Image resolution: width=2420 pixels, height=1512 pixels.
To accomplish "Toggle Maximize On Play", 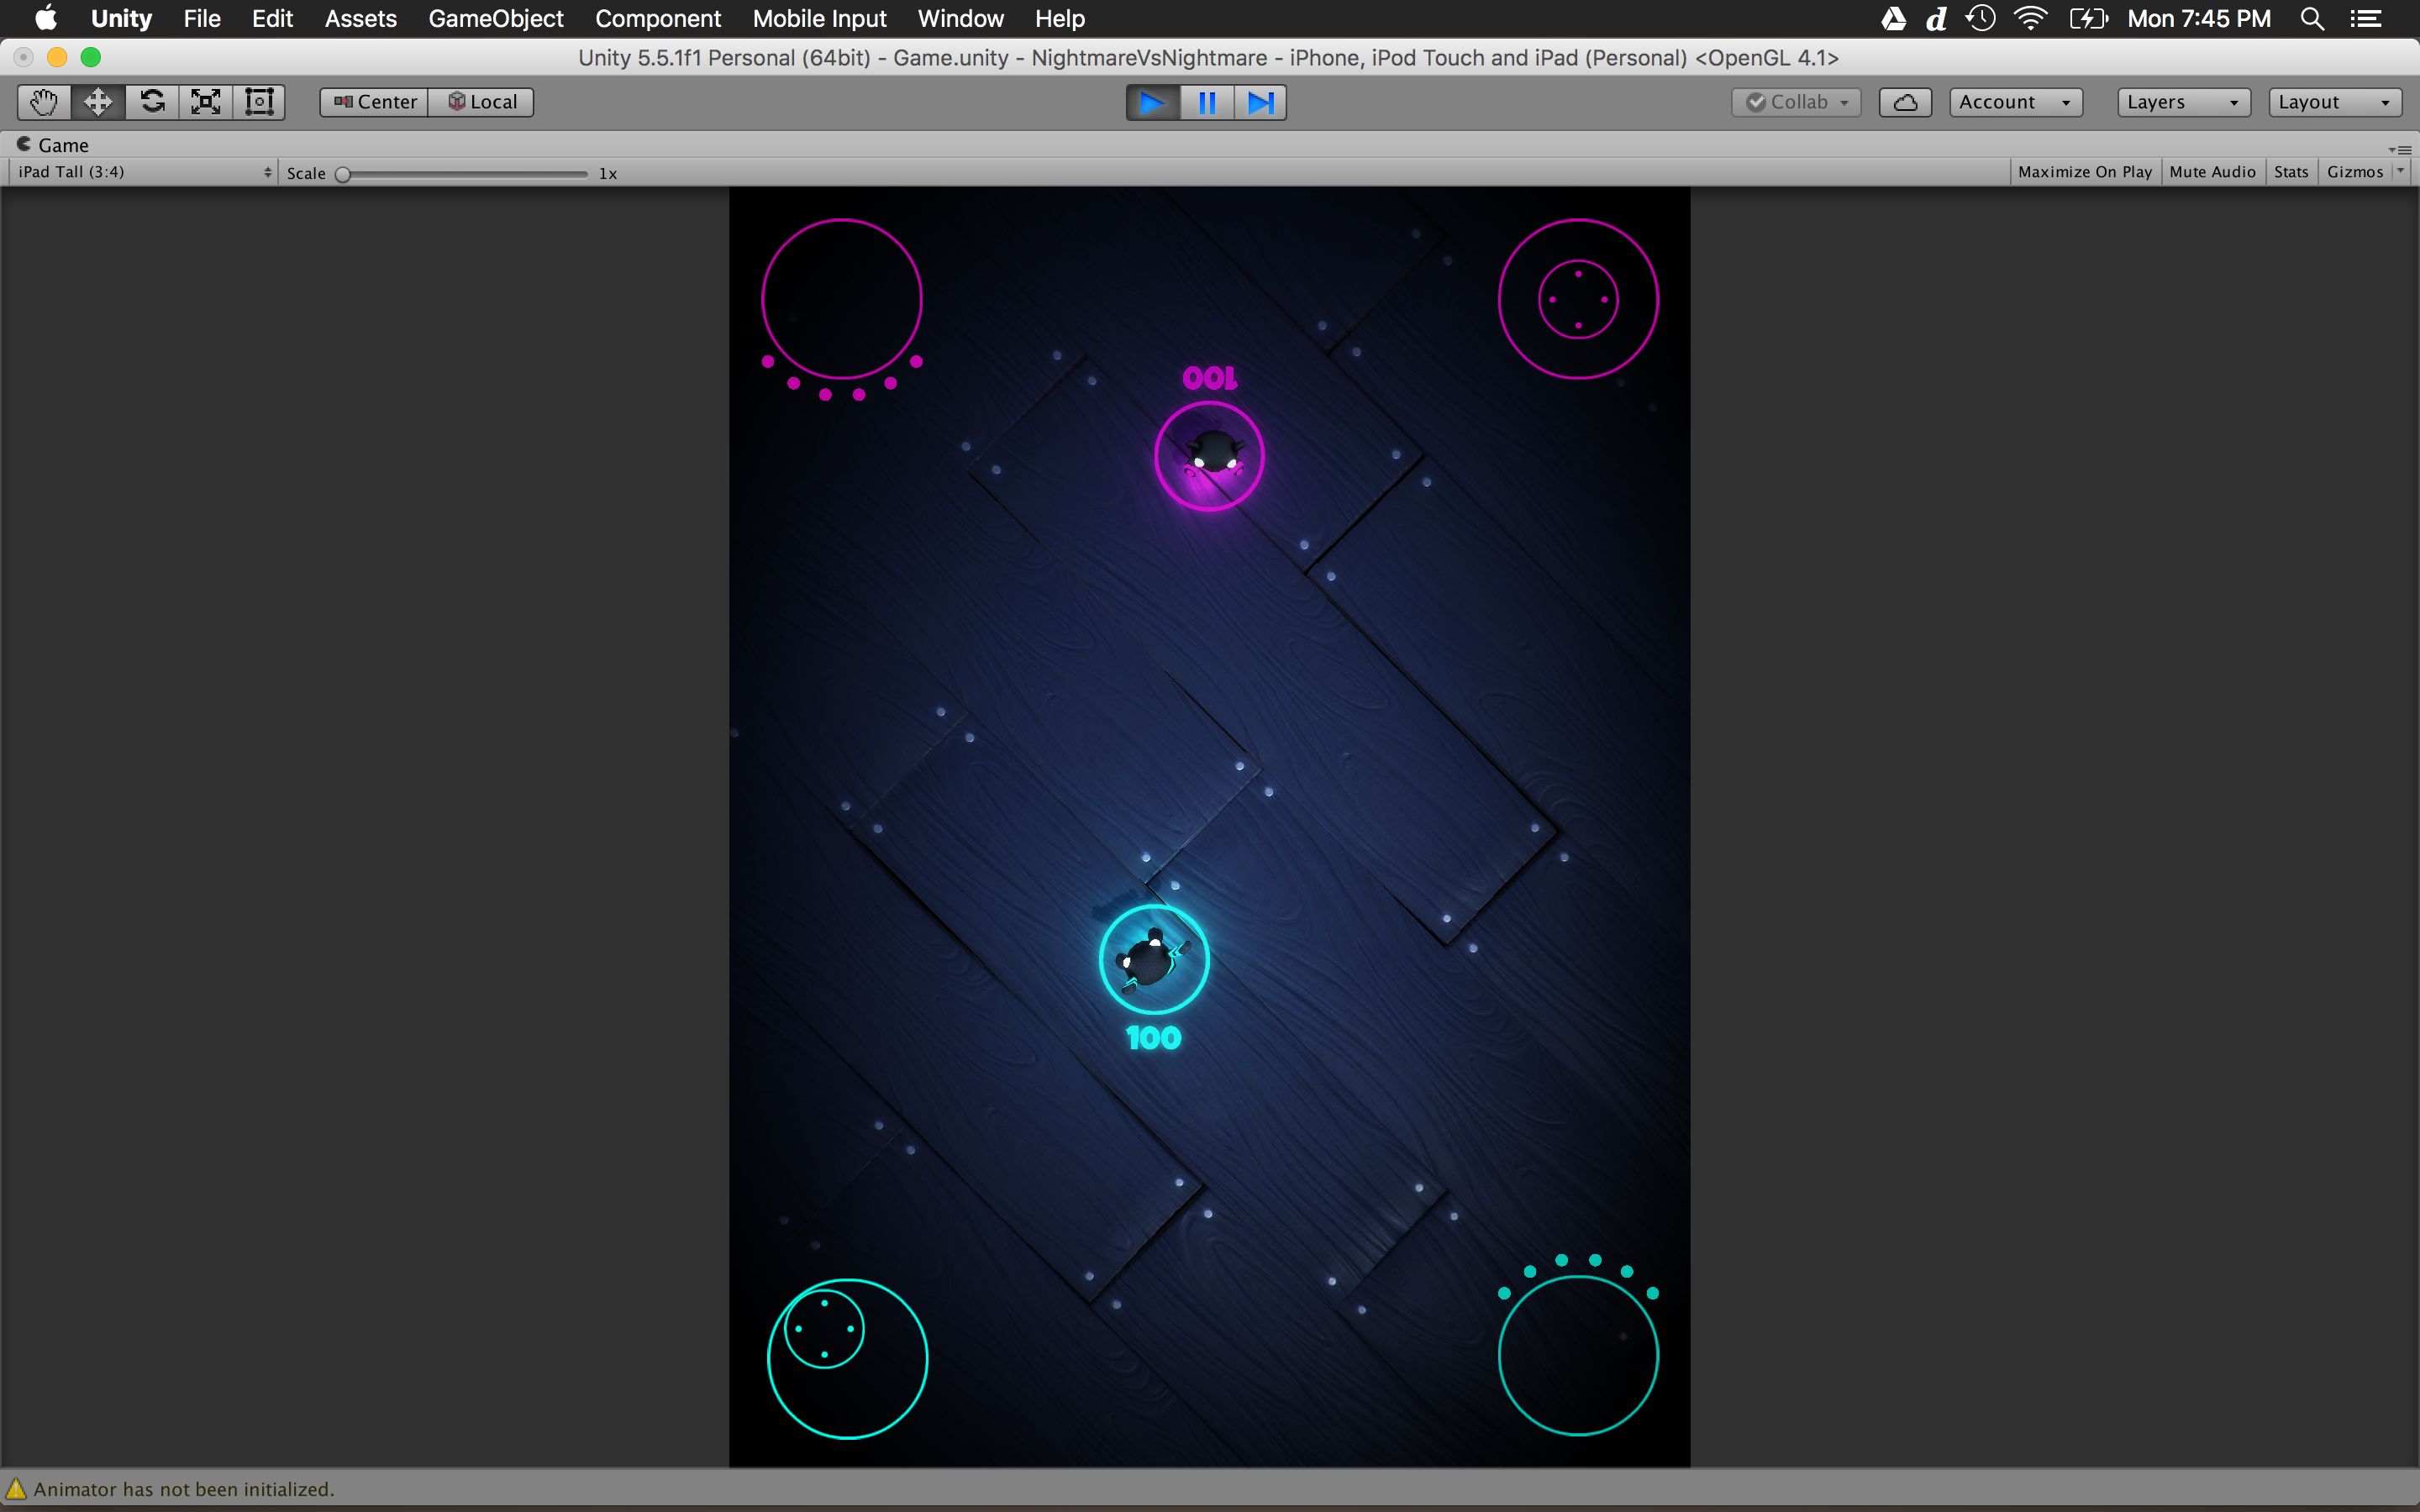I will (x=2084, y=172).
